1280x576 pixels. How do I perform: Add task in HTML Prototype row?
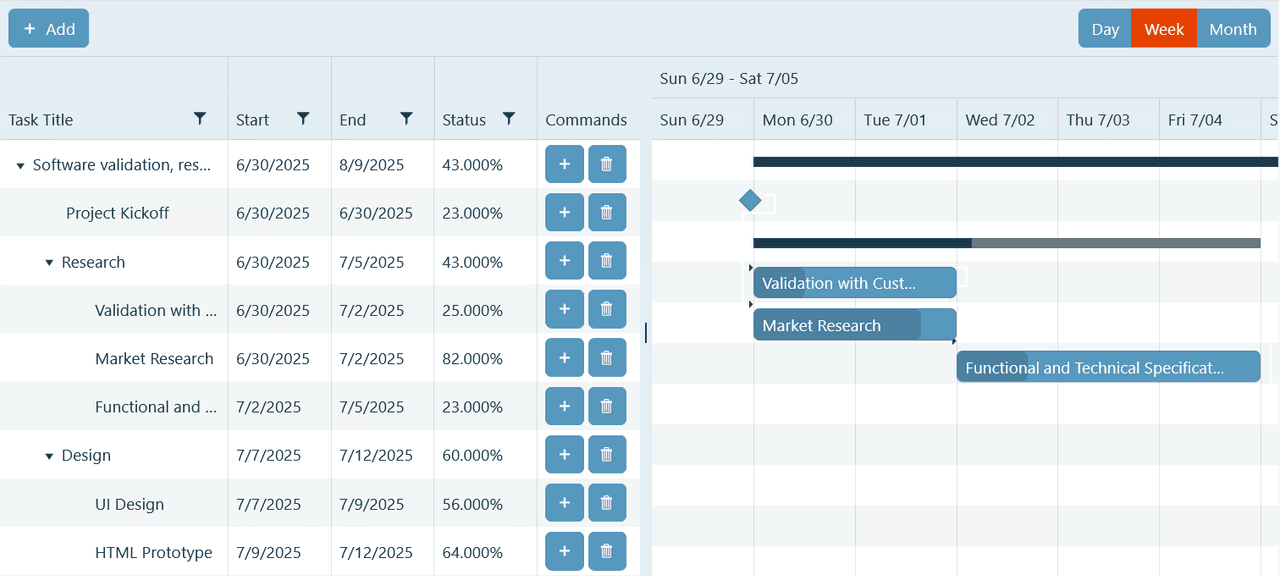pyautogui.click(x=564, y=552)
